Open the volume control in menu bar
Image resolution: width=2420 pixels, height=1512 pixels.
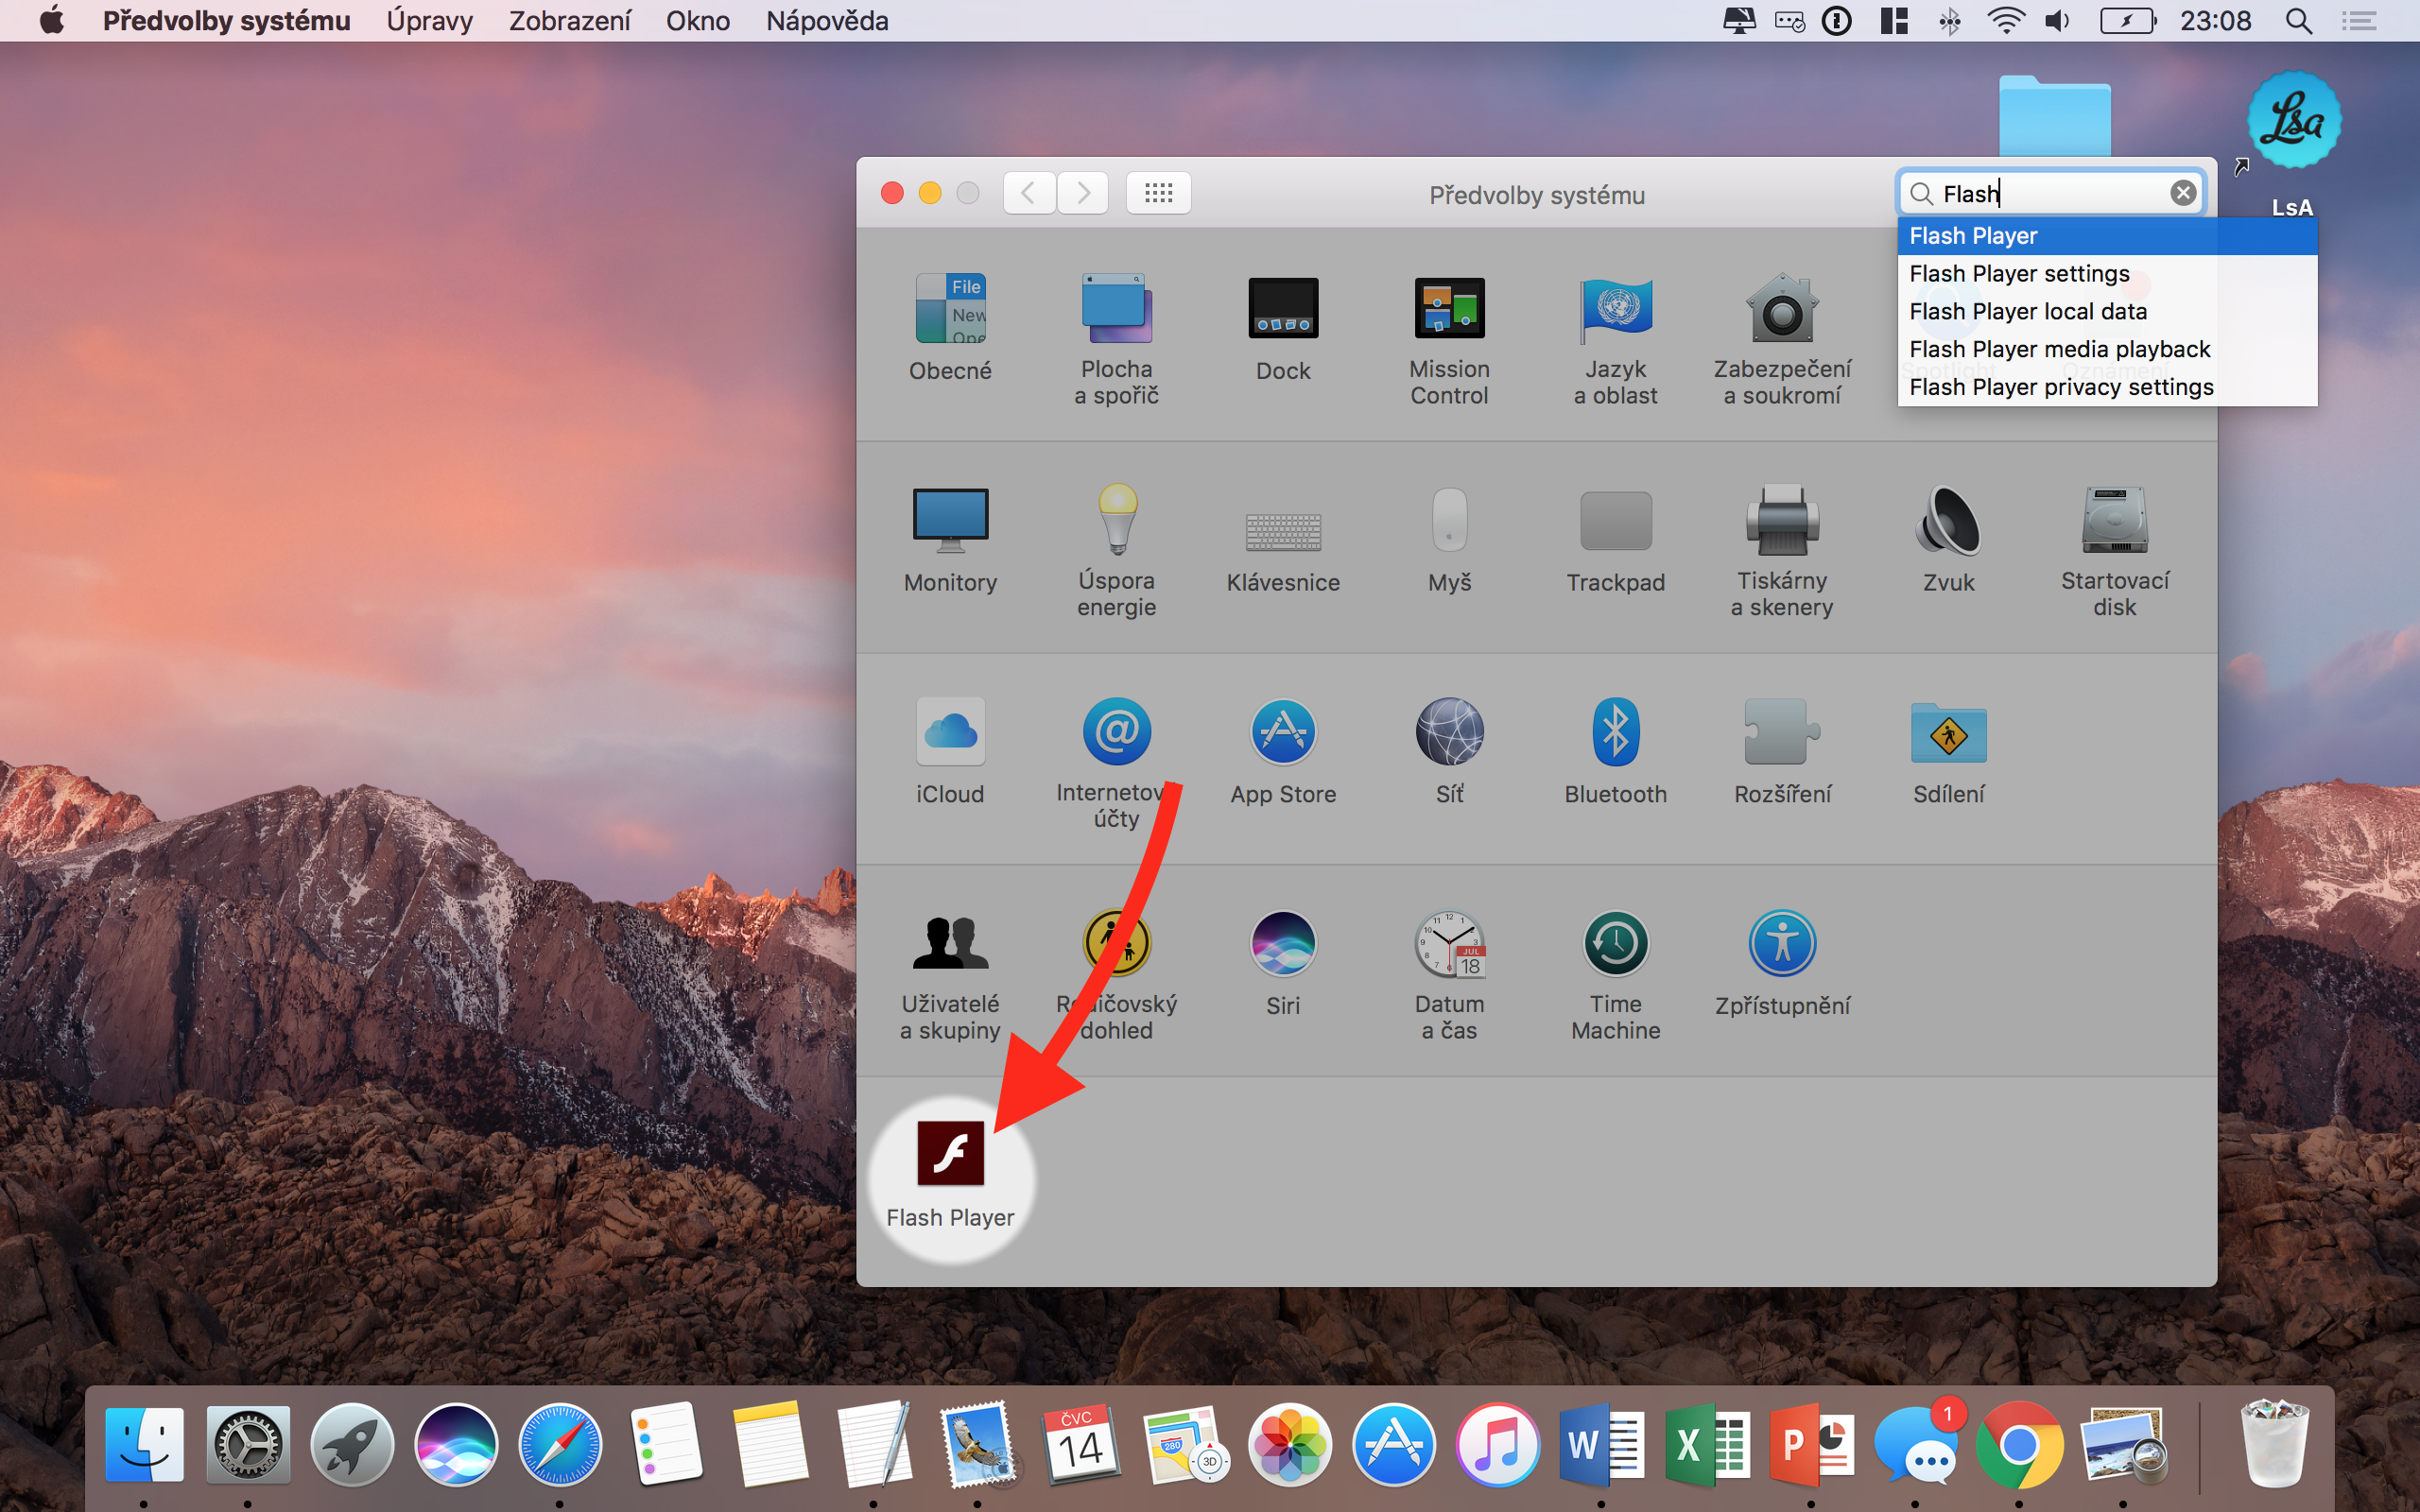(2057, 21)
